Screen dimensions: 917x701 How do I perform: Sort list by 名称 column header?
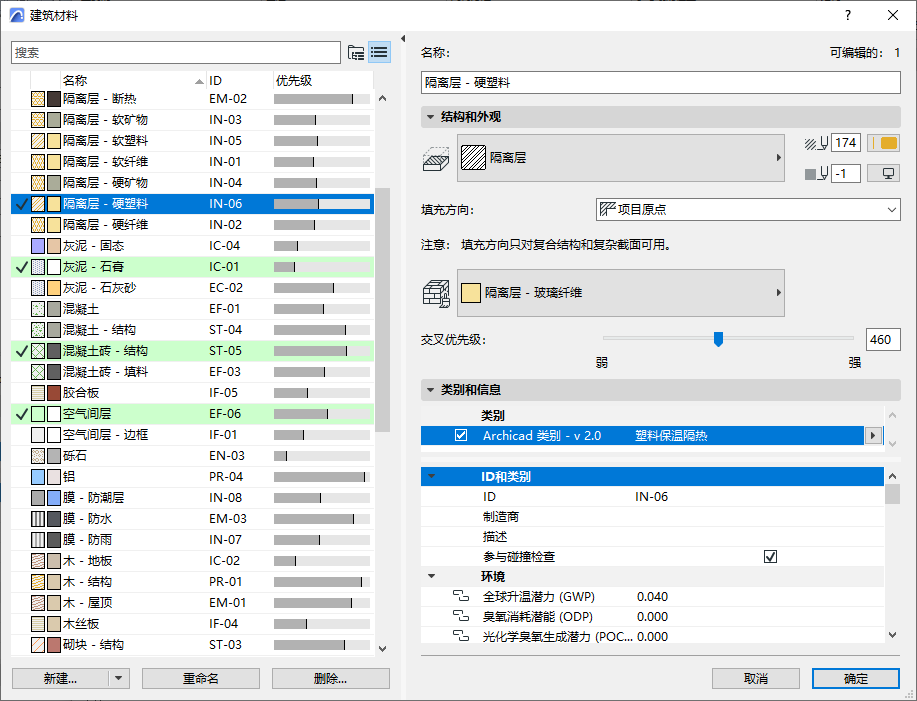pyautogui.click(x=133, y=81)
